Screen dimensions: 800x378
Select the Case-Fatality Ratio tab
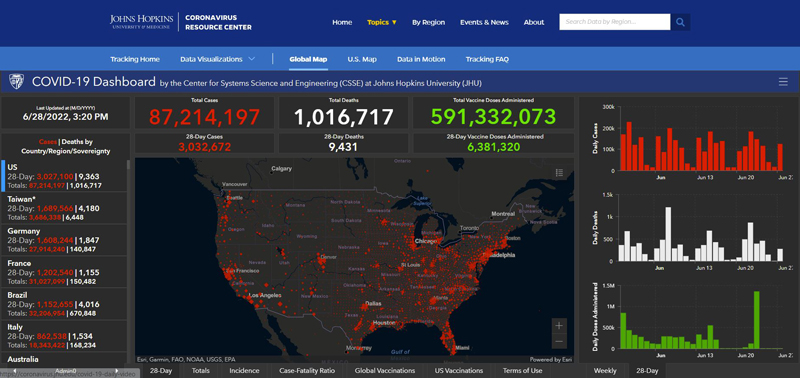(305, 371)
